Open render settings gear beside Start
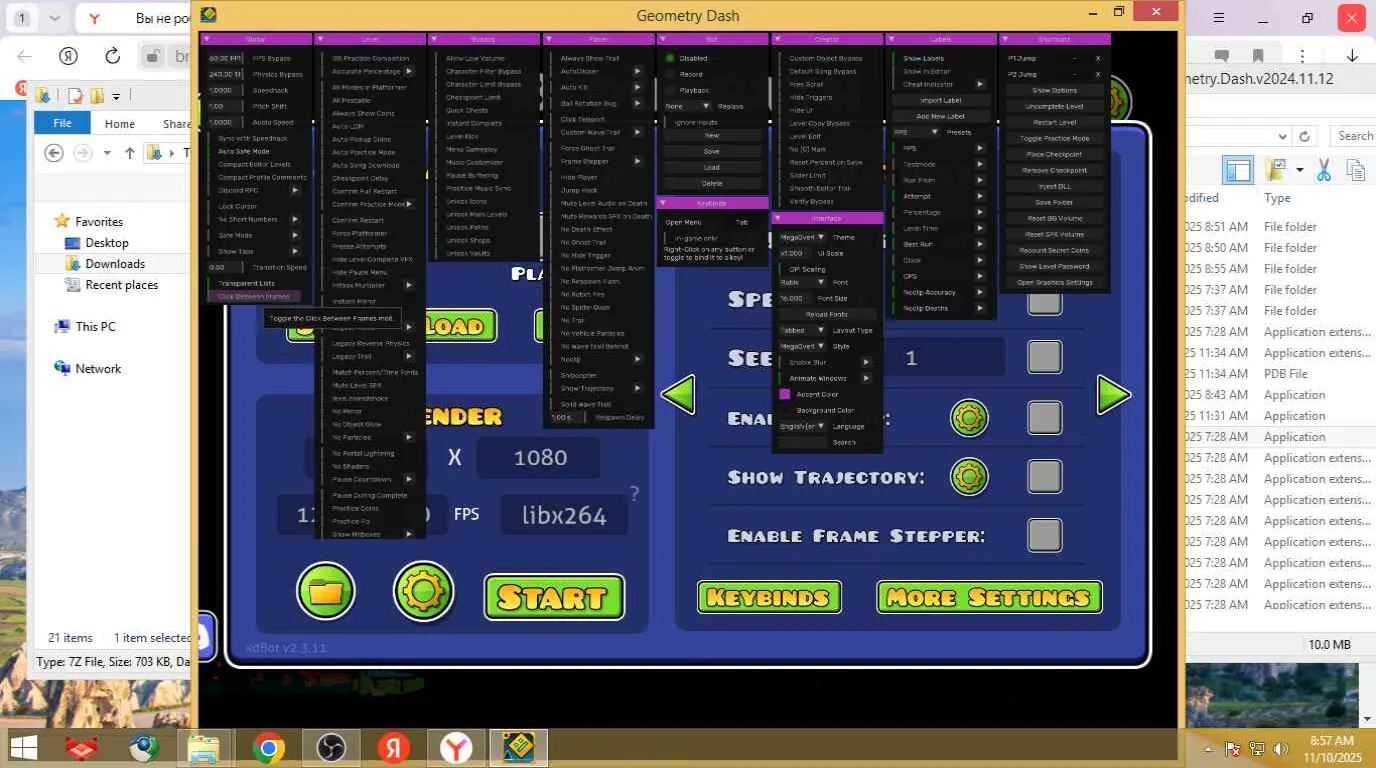This screenshot has height=768, width=1376. (x=424, y=591)
